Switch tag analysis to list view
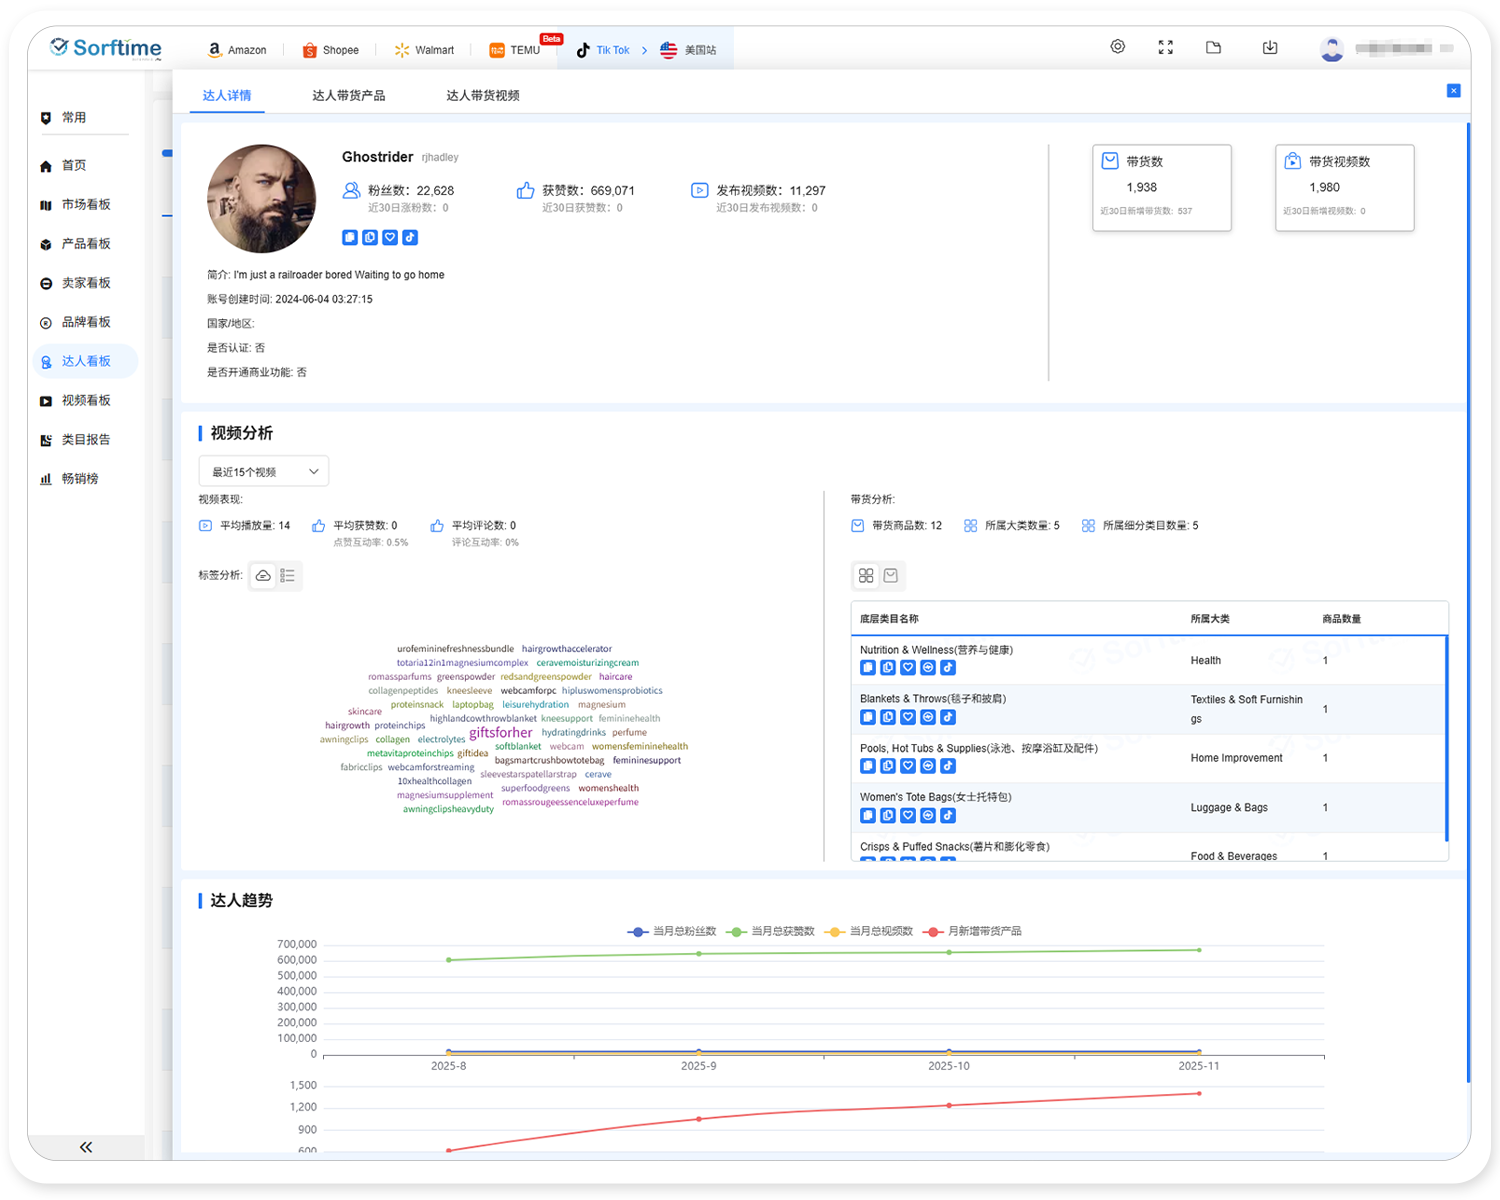The image size is (1500, 1200). coord(288,576)
